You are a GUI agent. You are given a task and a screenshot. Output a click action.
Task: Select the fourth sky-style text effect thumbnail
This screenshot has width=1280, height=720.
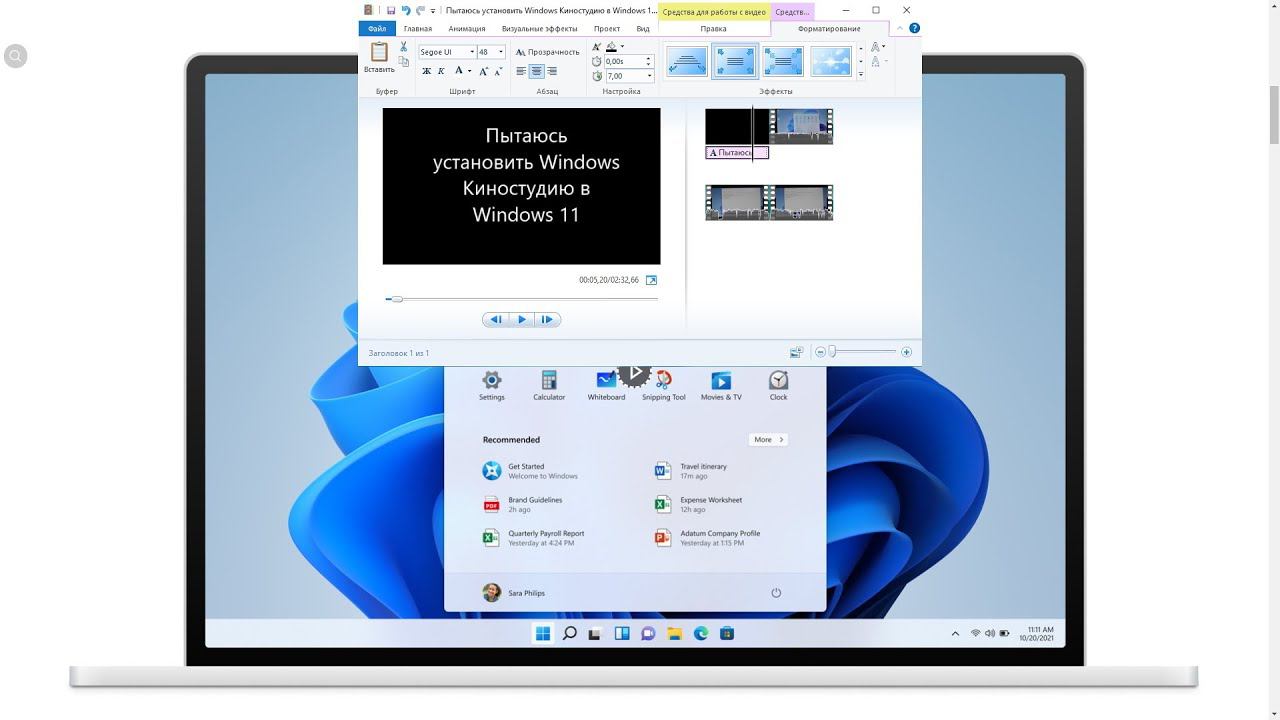(x=831, y=62)
